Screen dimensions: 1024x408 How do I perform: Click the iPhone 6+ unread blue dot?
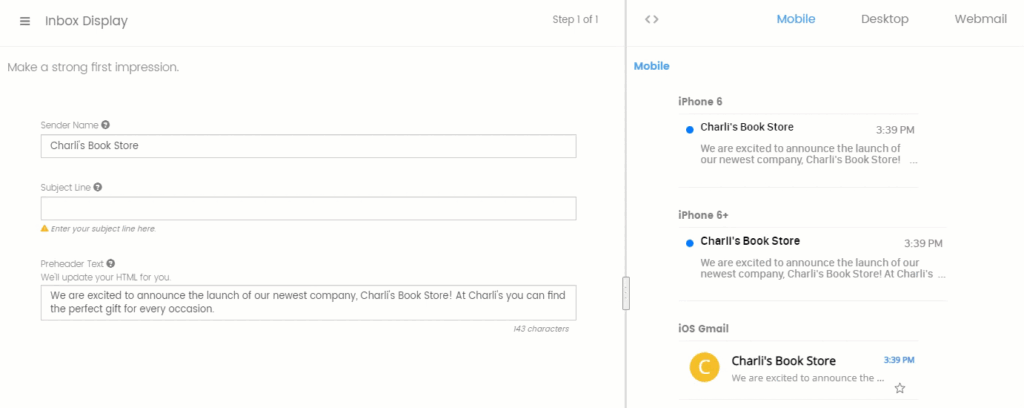[x=689, y=243]
